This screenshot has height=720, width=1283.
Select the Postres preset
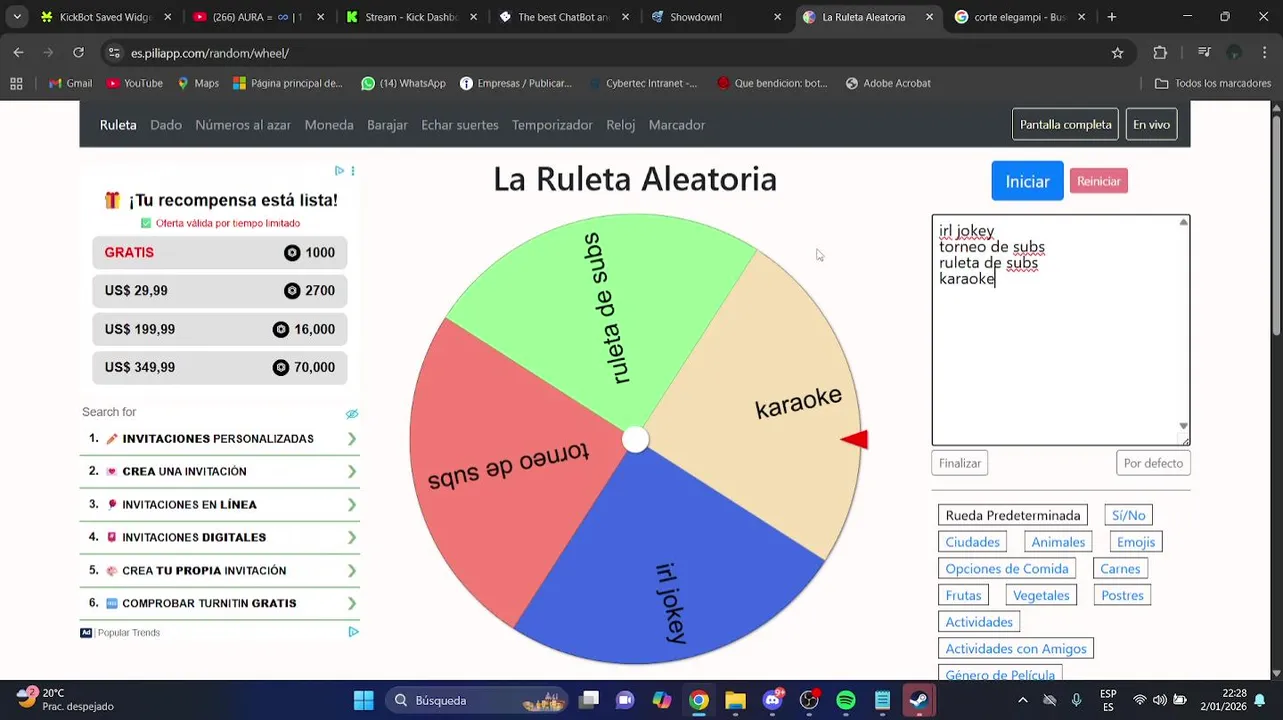pos(1122,595)
